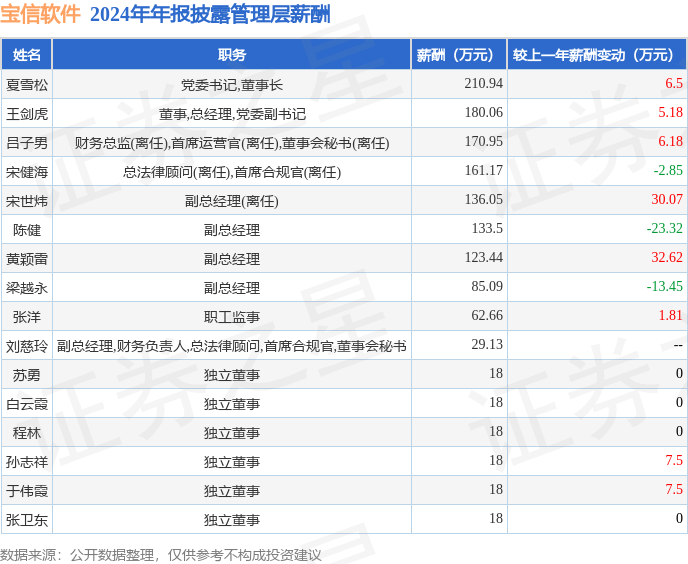
Task: Click the salary change value 30.07
Action: (x=667, y=199)
